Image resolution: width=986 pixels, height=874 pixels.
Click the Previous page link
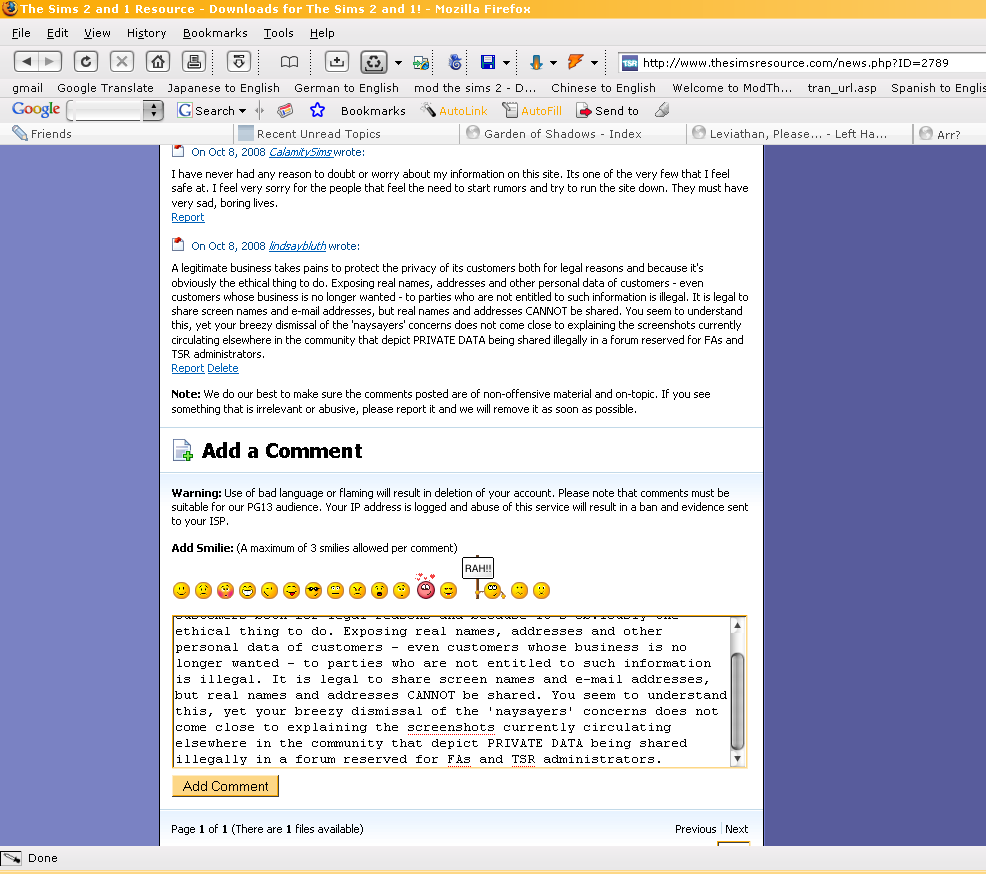[695, 829]
